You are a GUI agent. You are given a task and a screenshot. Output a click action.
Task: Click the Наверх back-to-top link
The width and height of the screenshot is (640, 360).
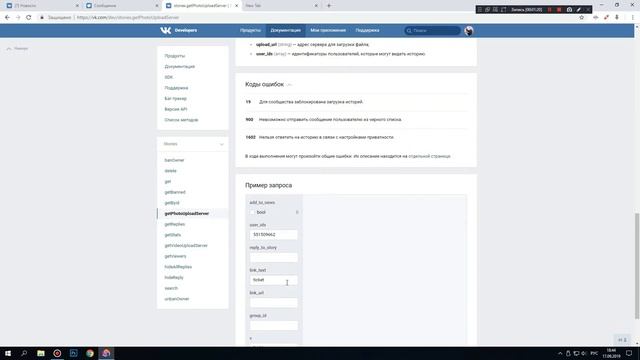(x=17, y=49)
